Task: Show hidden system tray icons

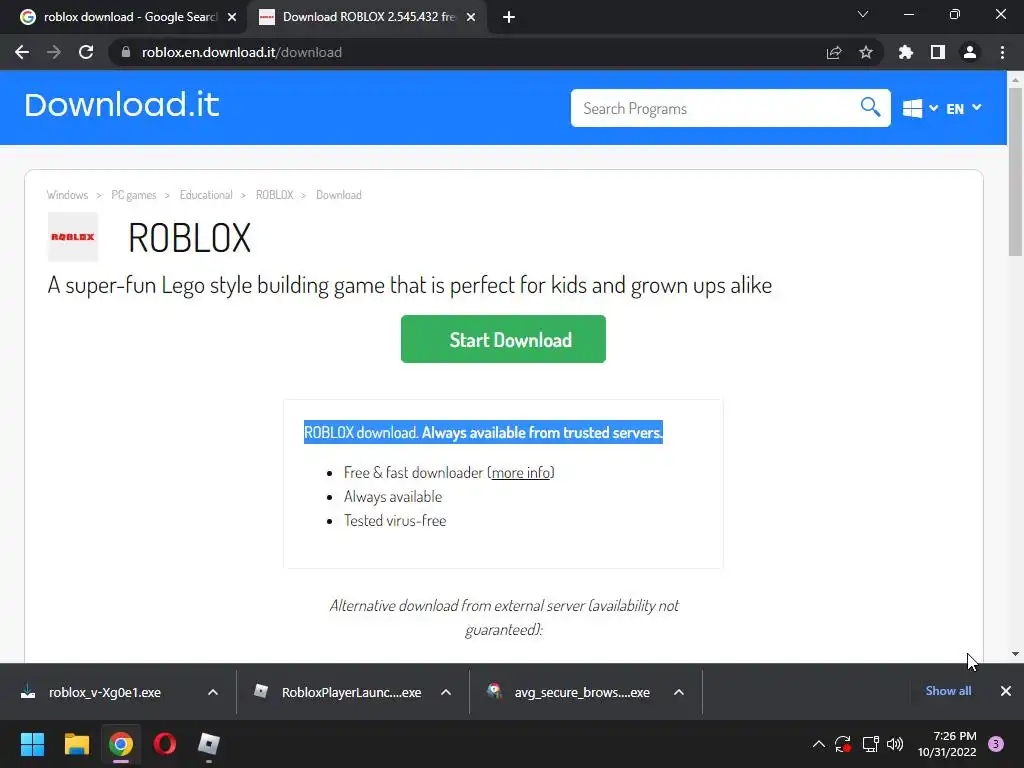Action: coord(818,744)
